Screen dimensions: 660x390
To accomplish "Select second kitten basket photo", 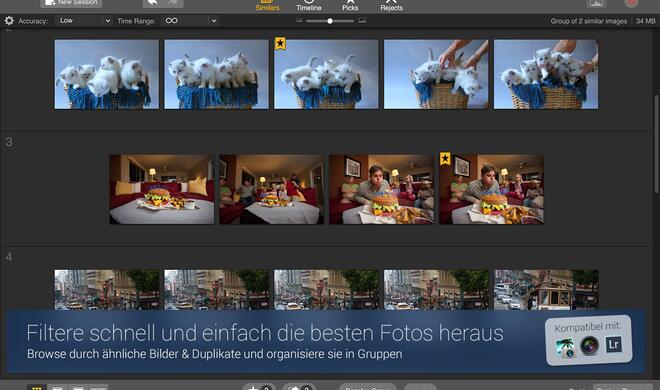I will pos(216,74).
